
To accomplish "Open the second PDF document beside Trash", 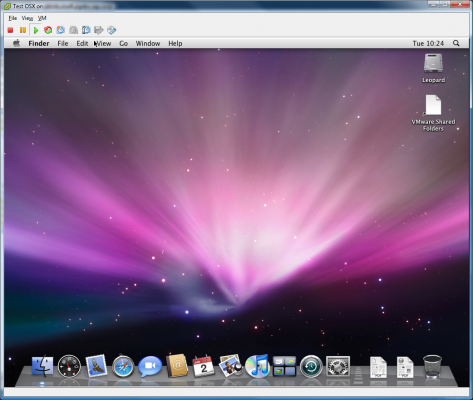I will click(x=405, y=367).
